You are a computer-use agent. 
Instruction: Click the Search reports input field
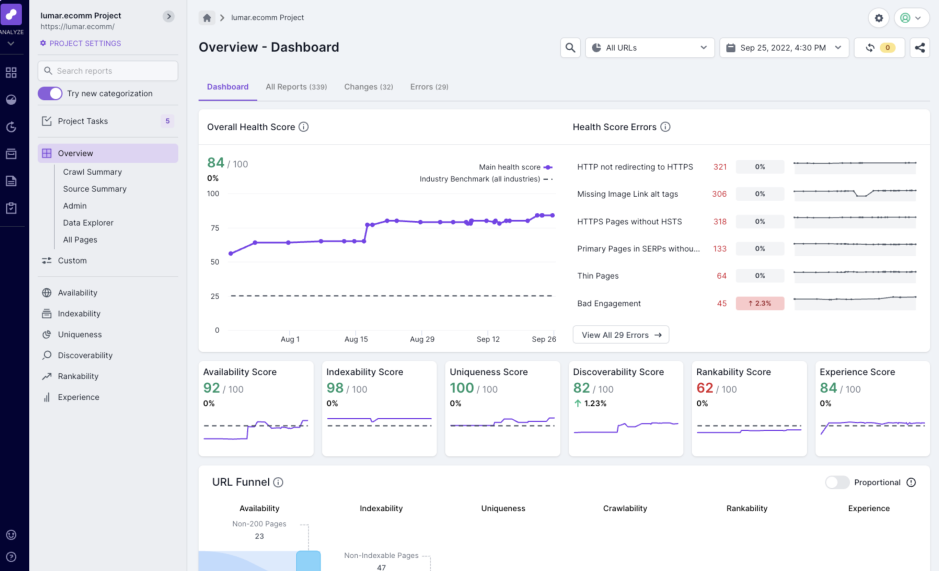tap(108, 71)
